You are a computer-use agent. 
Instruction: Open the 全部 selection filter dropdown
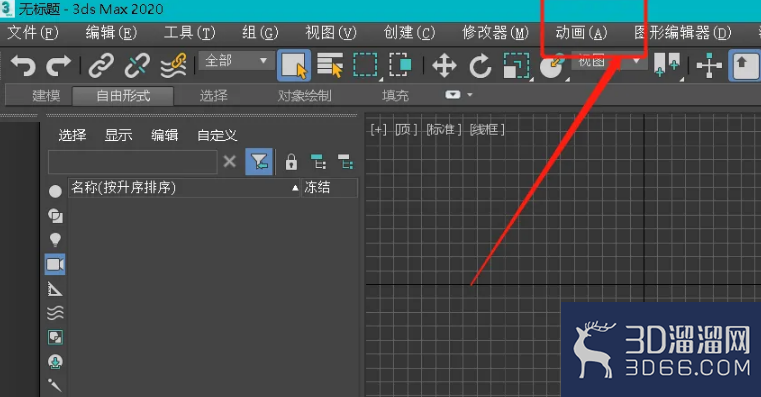coord(236,61)
